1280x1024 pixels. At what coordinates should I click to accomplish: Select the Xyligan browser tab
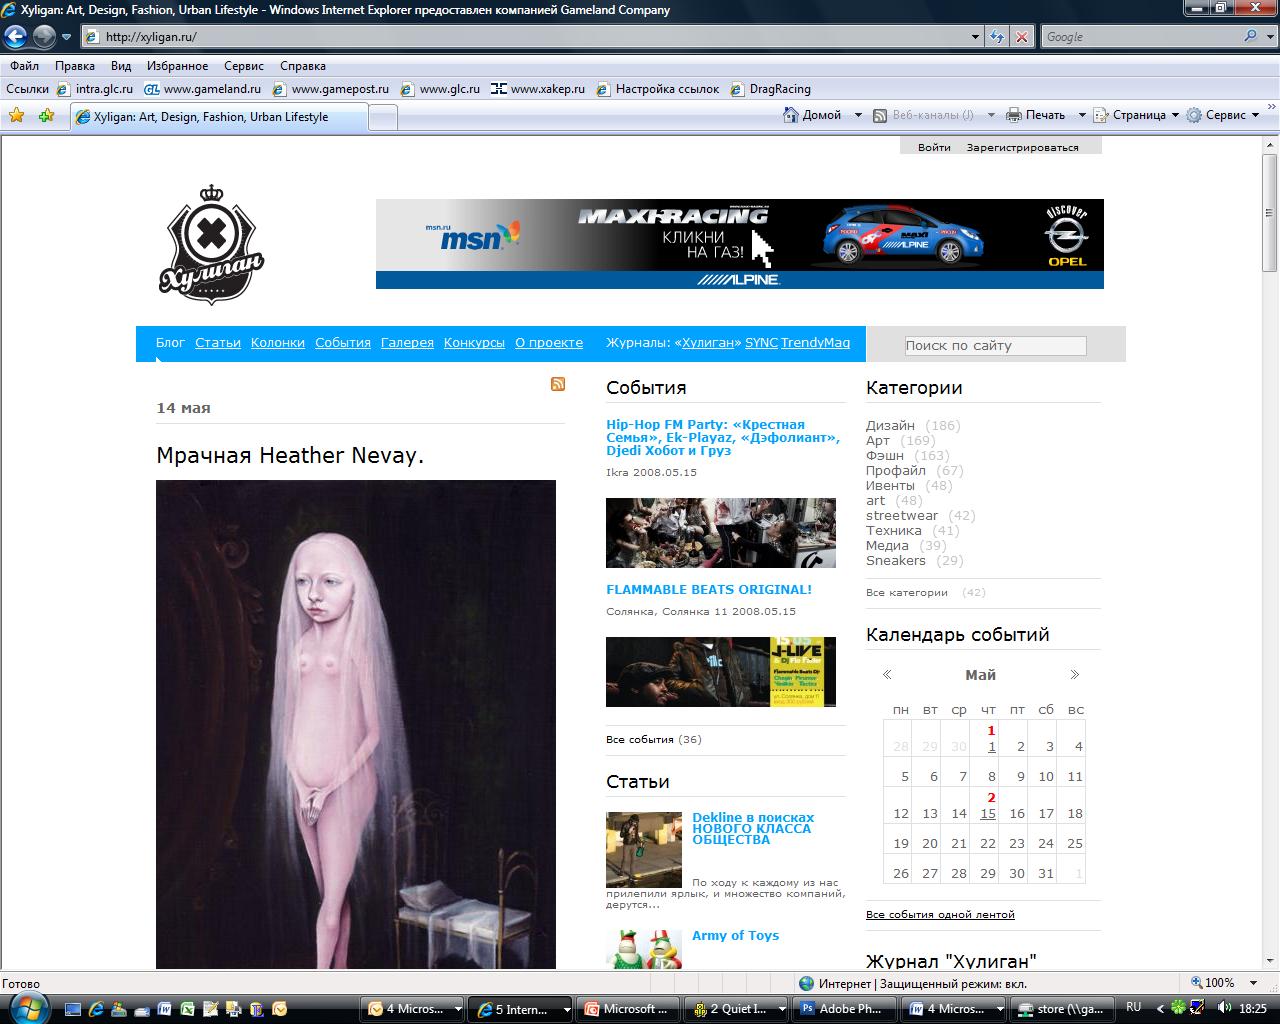point(219,117)
